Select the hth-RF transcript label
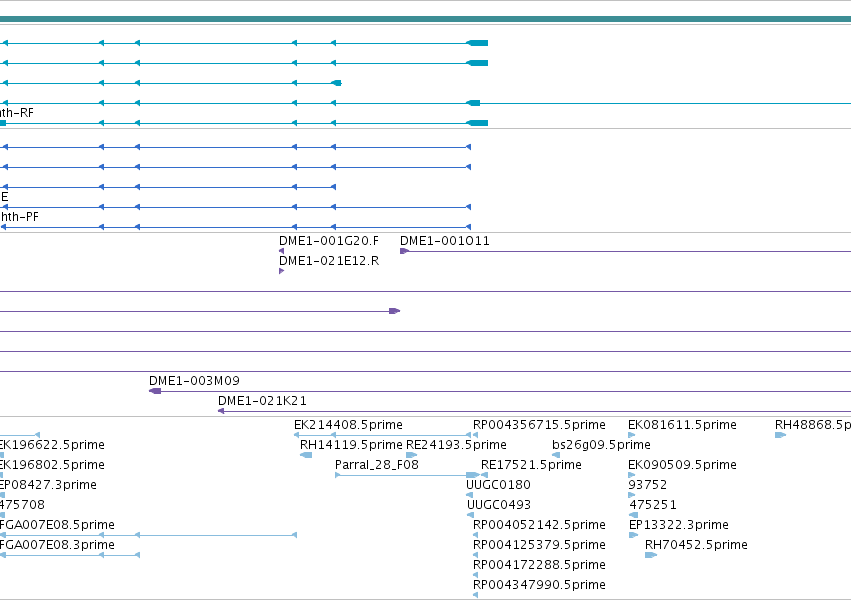 17,113
